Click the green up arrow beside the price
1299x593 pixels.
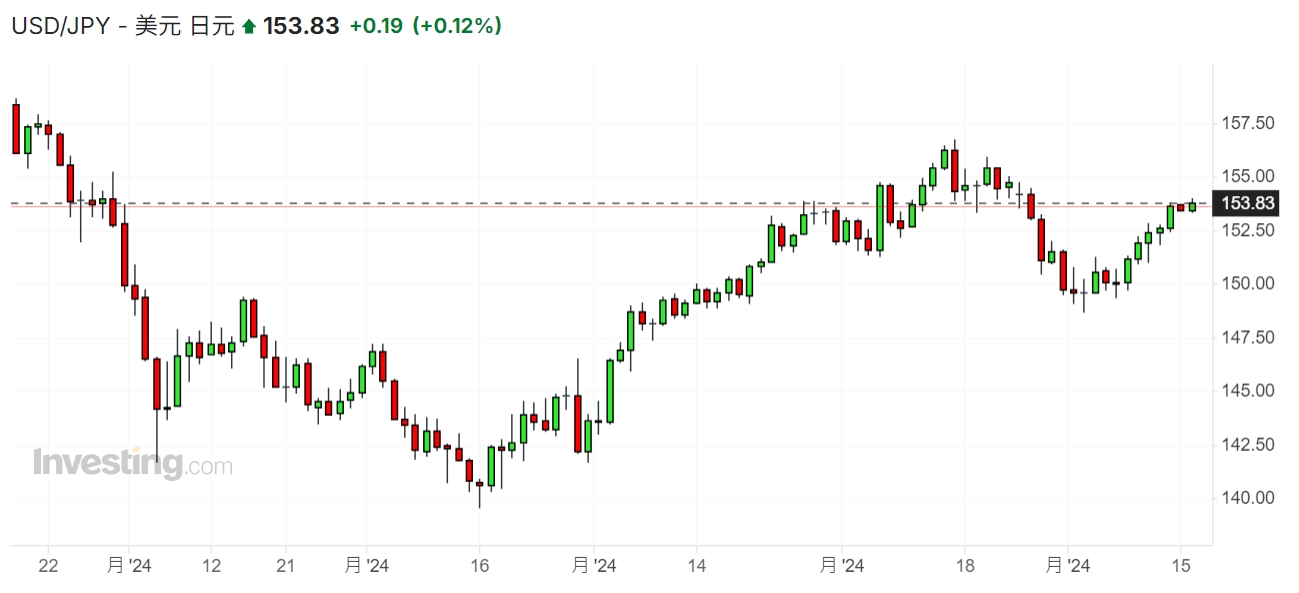249,27
